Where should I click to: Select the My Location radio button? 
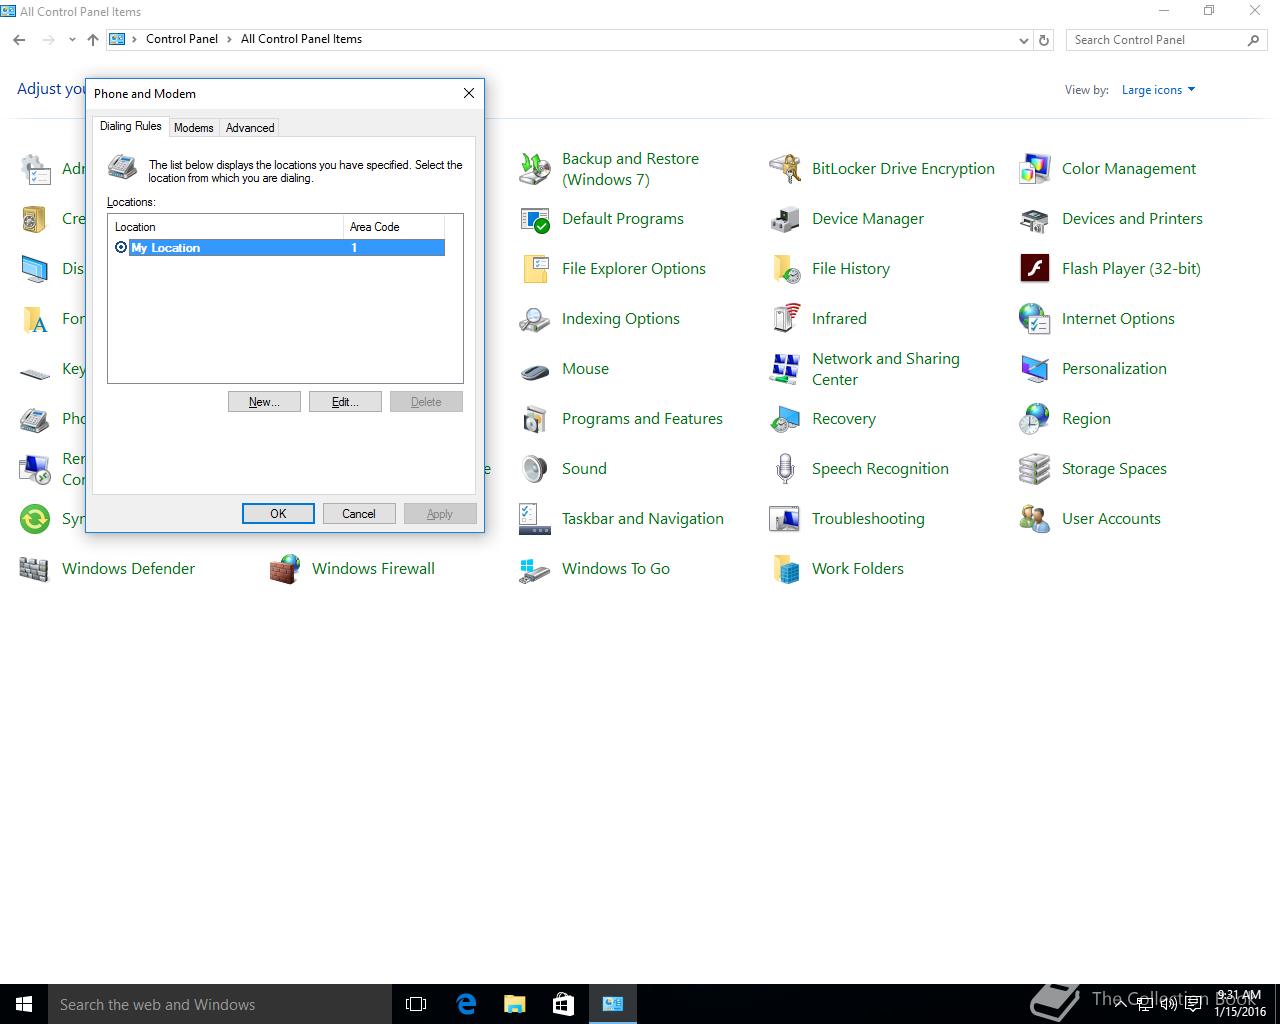(121, 248)
